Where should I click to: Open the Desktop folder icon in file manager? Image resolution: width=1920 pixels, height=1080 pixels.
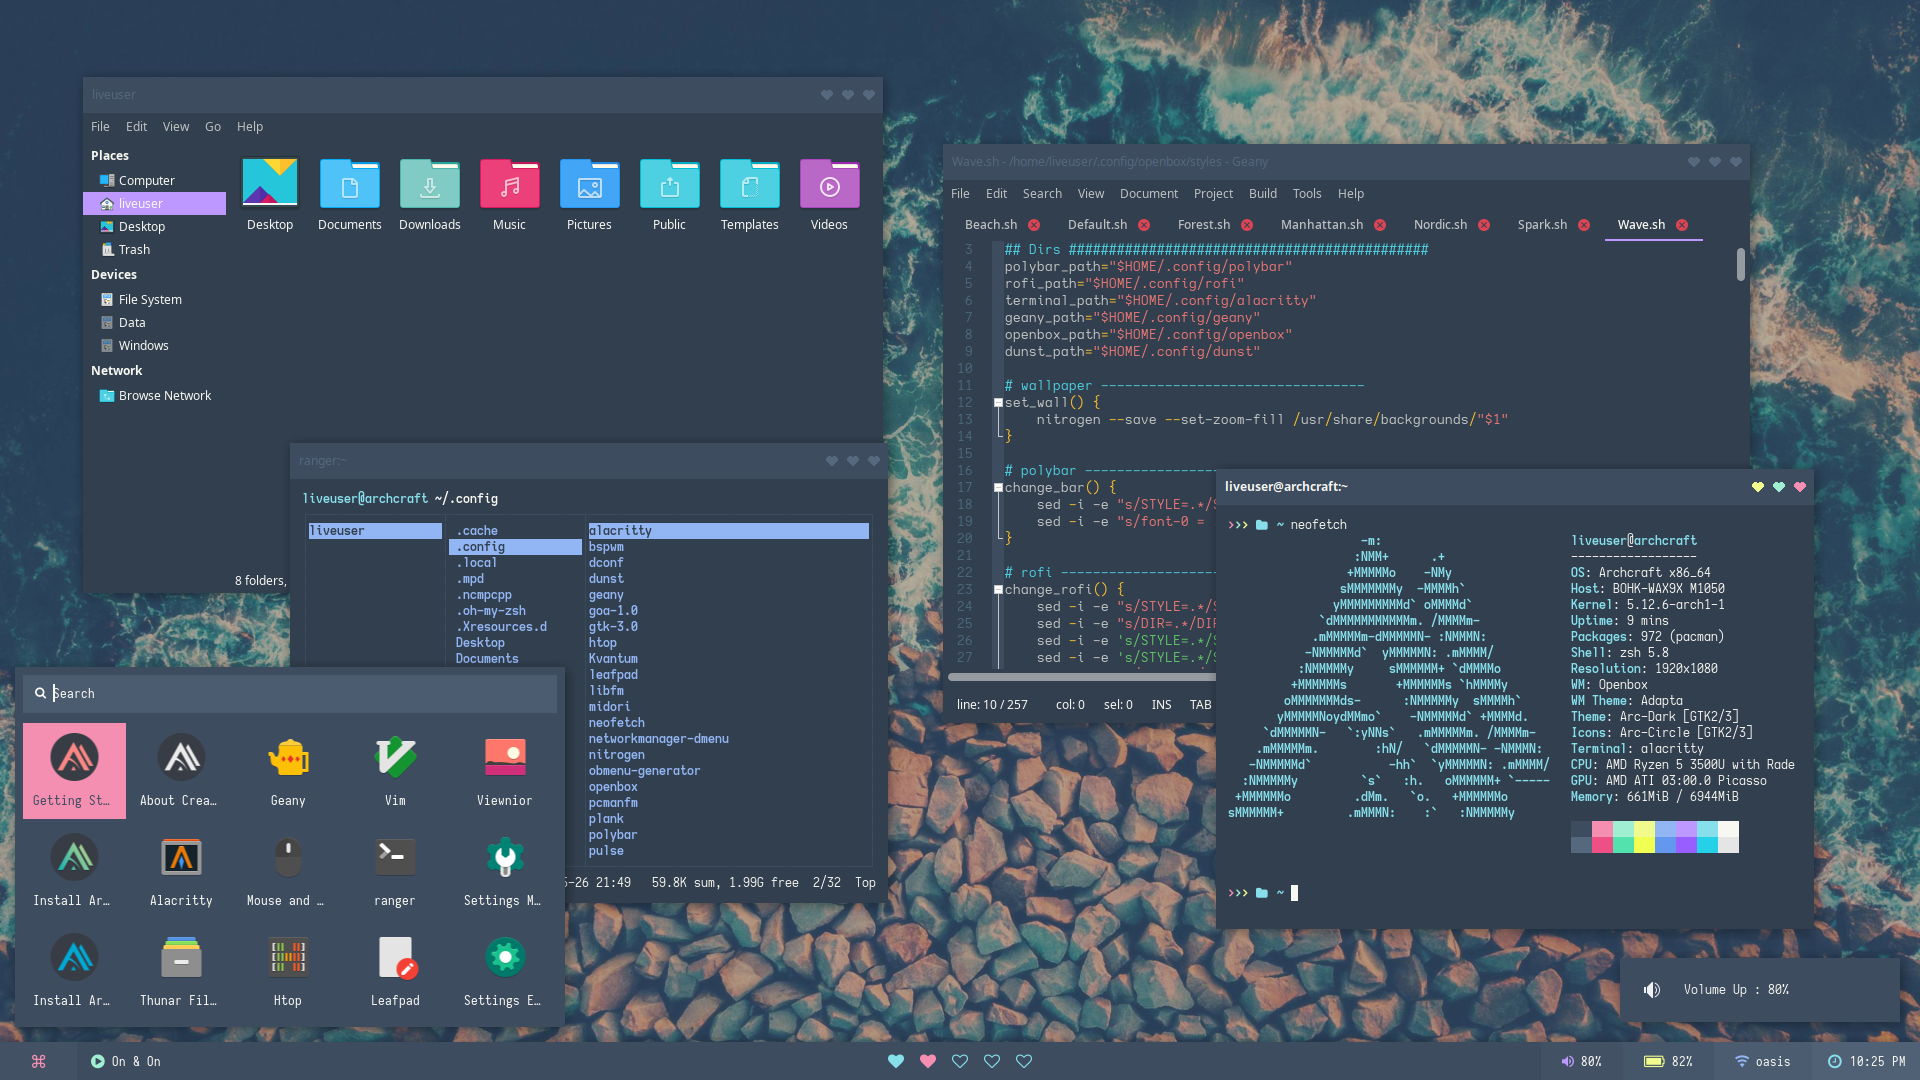pyautogui.click(x=270, y=184)
